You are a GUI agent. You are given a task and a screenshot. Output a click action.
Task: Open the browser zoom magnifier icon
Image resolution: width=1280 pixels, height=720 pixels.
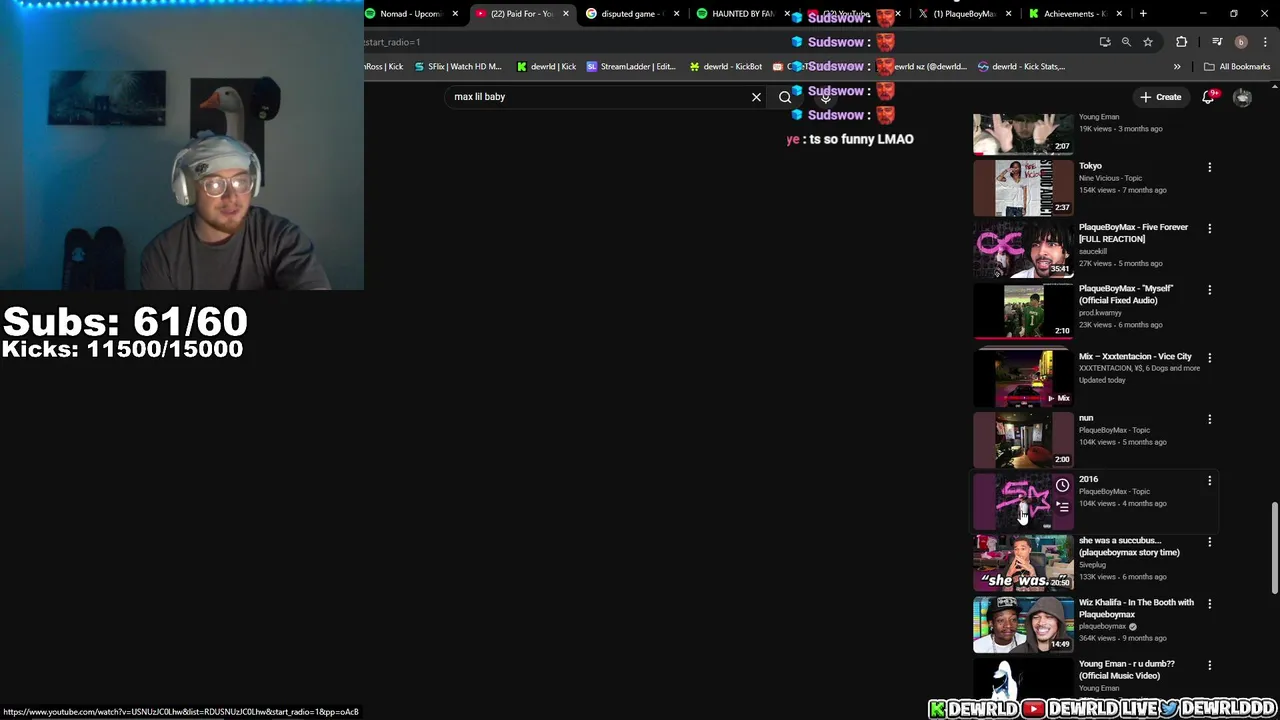(x=1126, y=42)
